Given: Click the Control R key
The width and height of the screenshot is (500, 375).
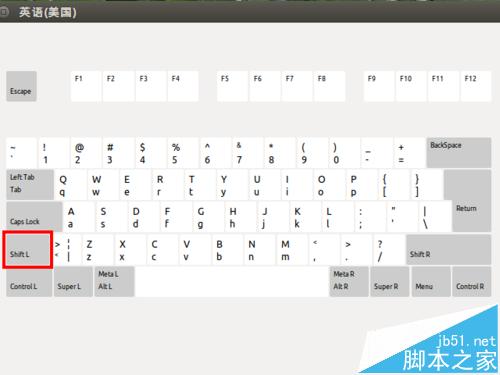Looking at the screenshot, I should coord(471,281).
